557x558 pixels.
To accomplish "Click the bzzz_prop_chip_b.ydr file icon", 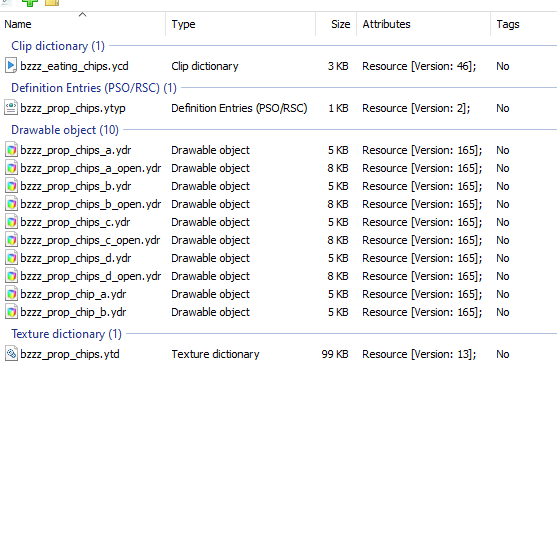I will [x=11, y=312].
